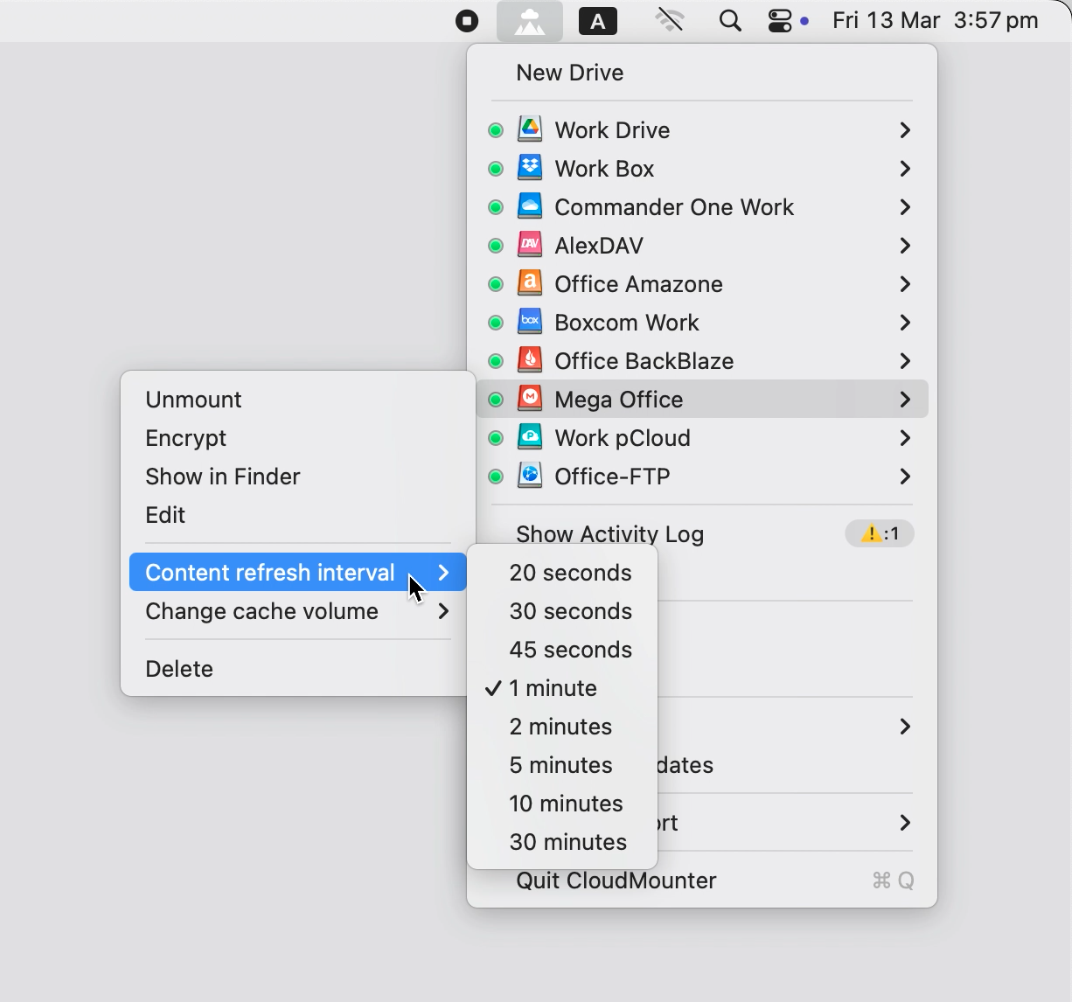Choose Unmount from Mega Office submenu
Image resolution: width=1072 pixels, height=1002 pixels.
click(x=298, y=400)
